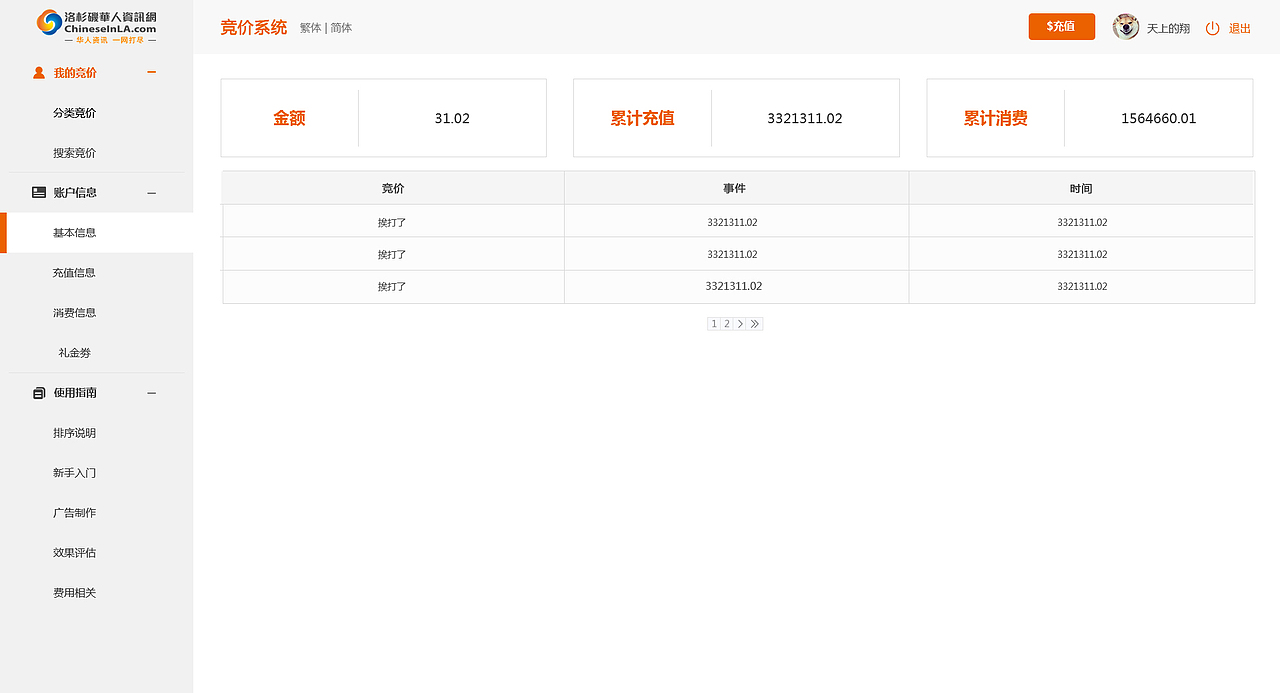
Task: Collapse the 账户信息 section with minus
Action: 152,193
